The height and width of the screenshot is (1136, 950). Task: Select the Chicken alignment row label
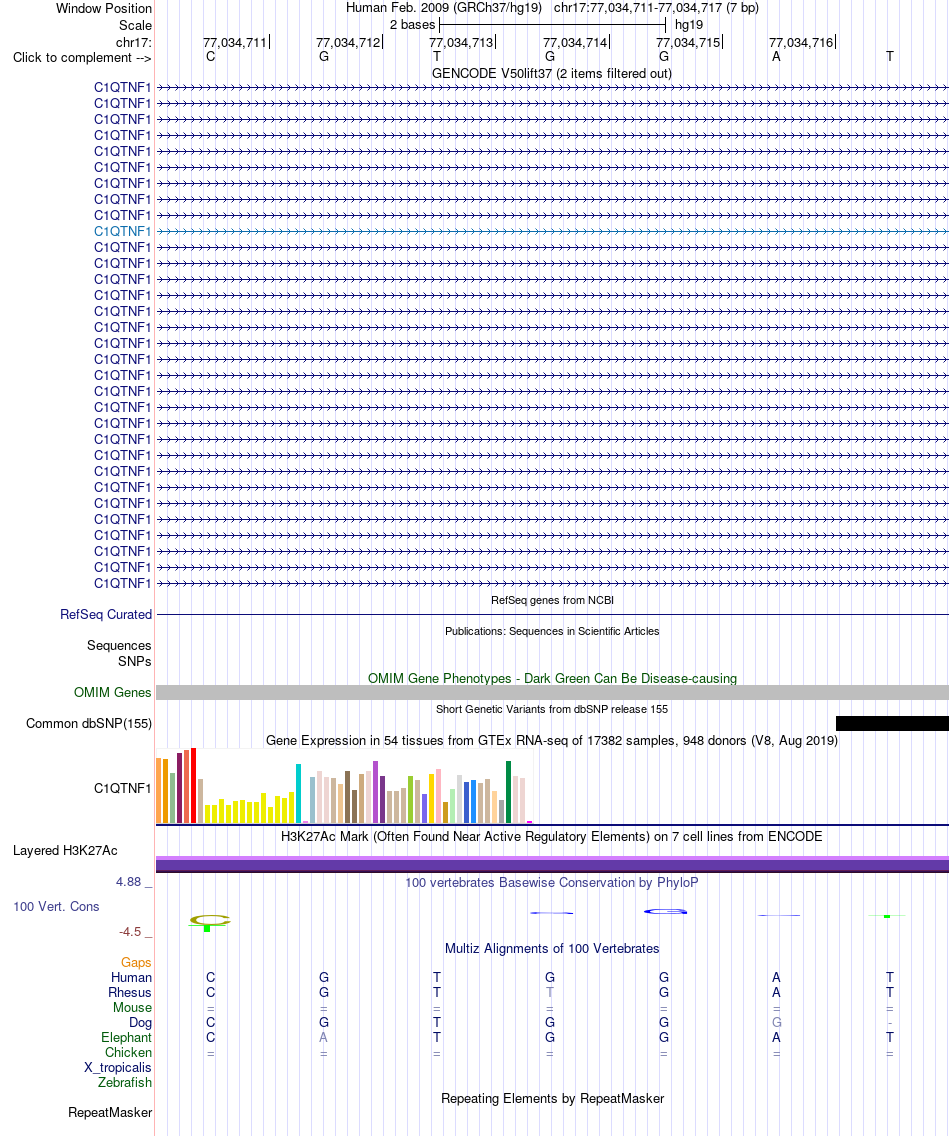click(128, 1053)
